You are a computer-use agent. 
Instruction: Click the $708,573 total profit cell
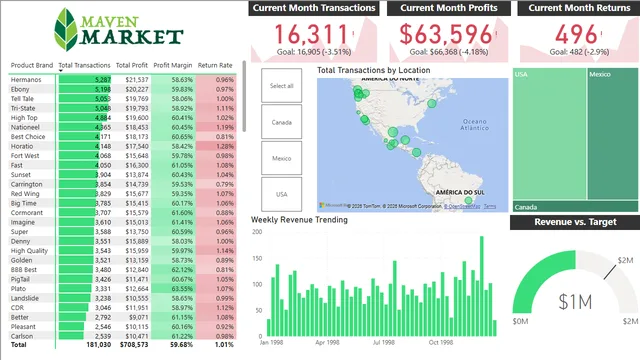134,344
